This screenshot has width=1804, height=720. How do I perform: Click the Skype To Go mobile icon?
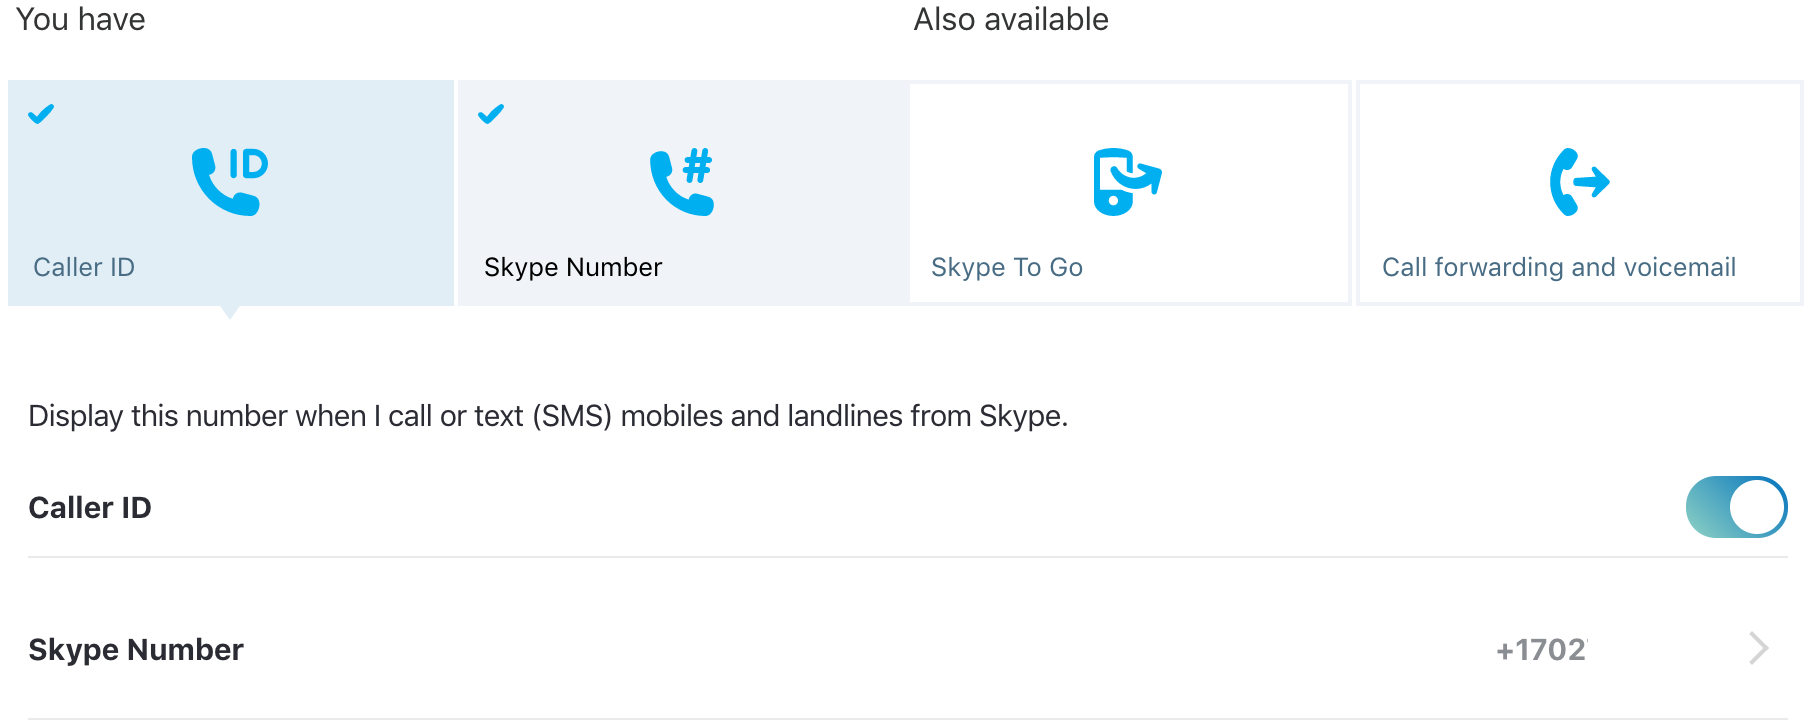(1127, 181)
